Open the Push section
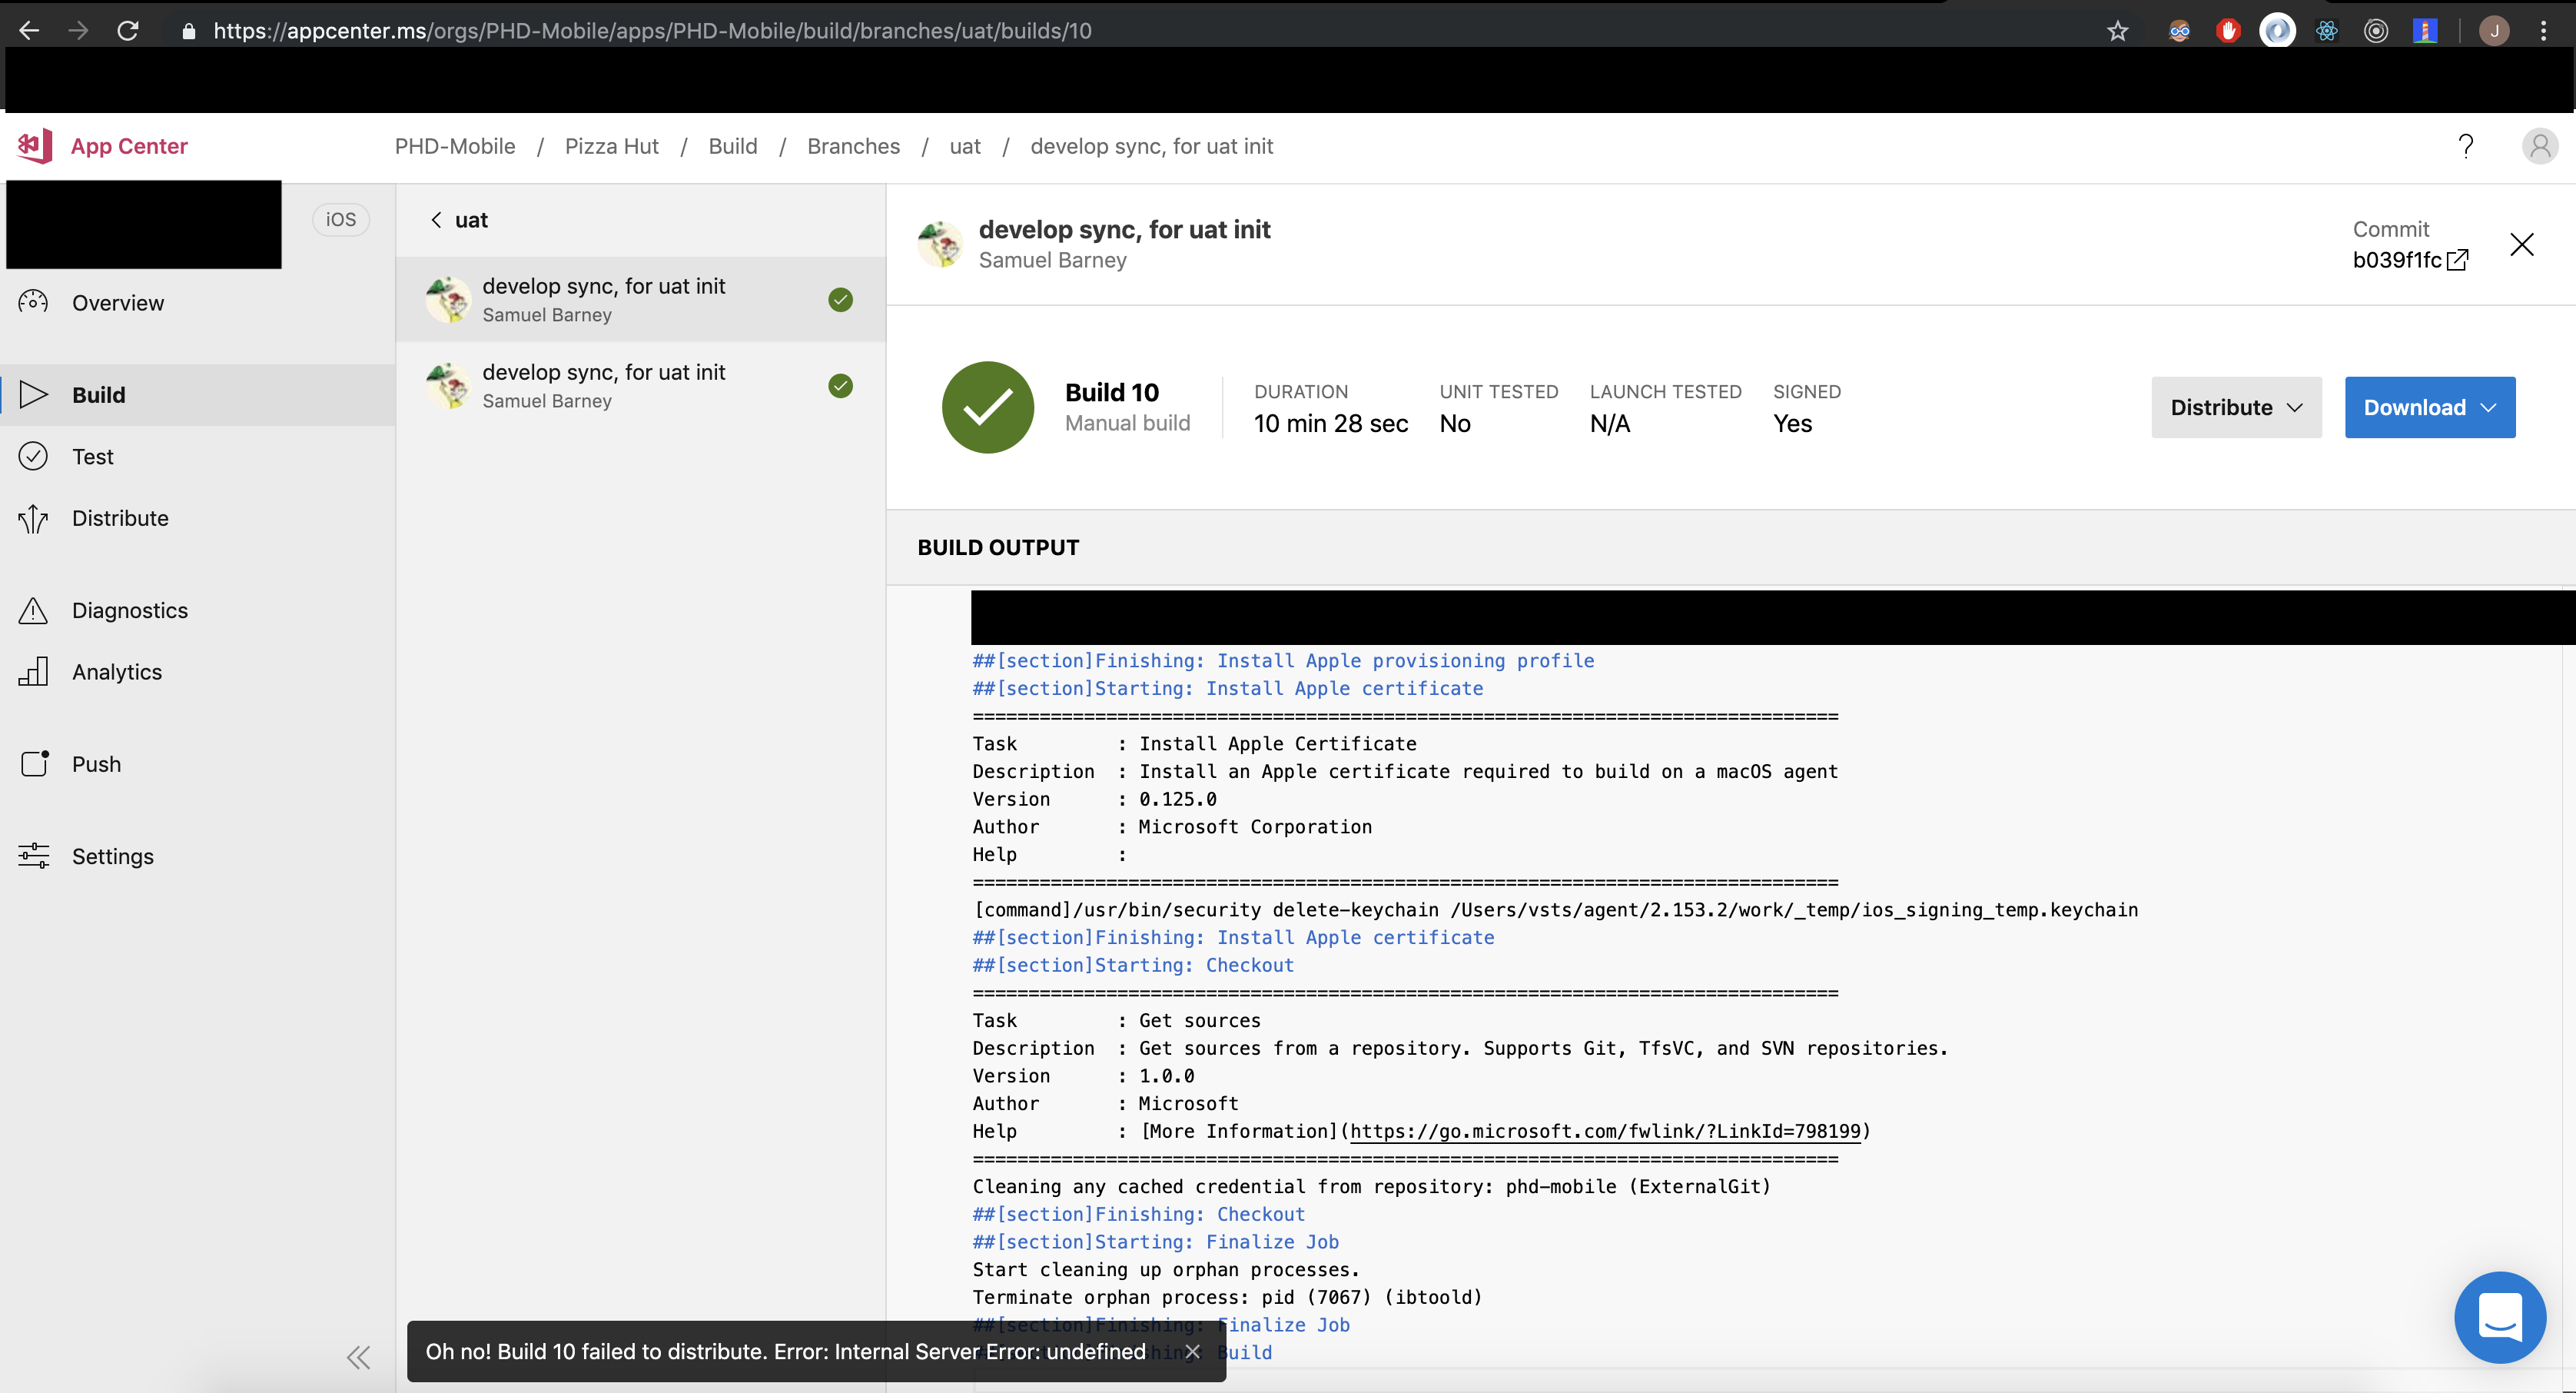Screen dimensions: 2576x1393 [96, 763]
